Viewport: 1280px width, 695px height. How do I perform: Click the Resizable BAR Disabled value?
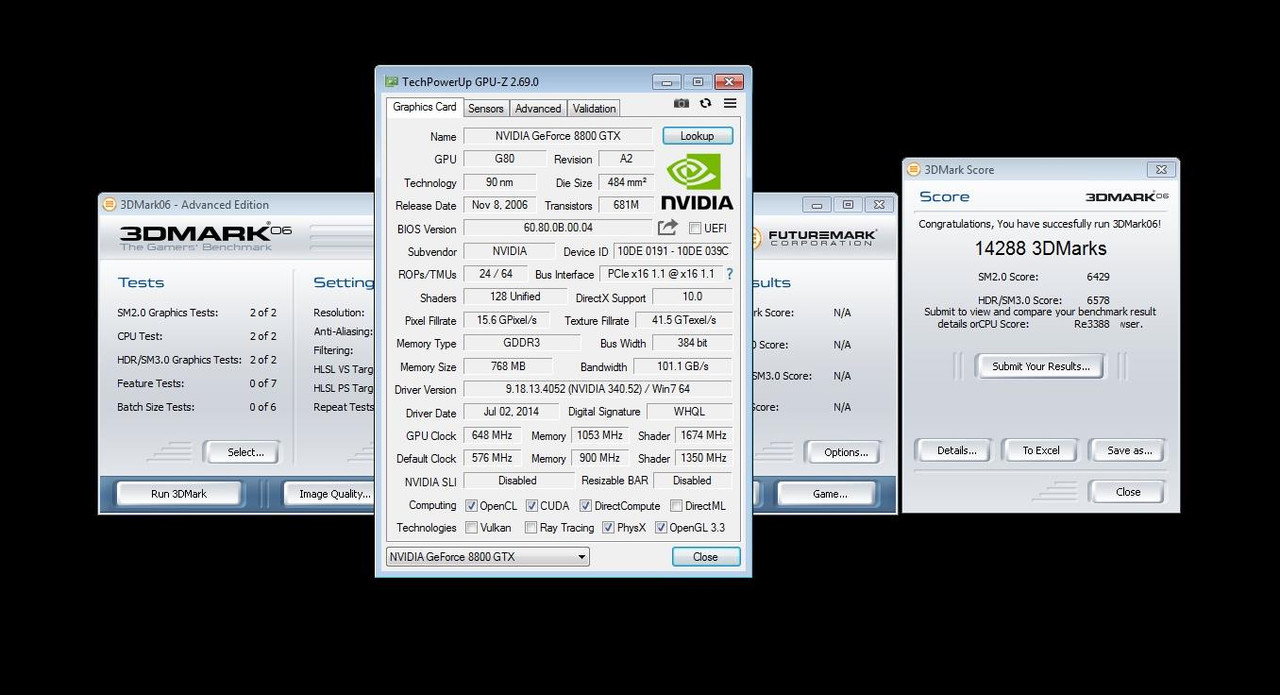(x=692, y=480)
